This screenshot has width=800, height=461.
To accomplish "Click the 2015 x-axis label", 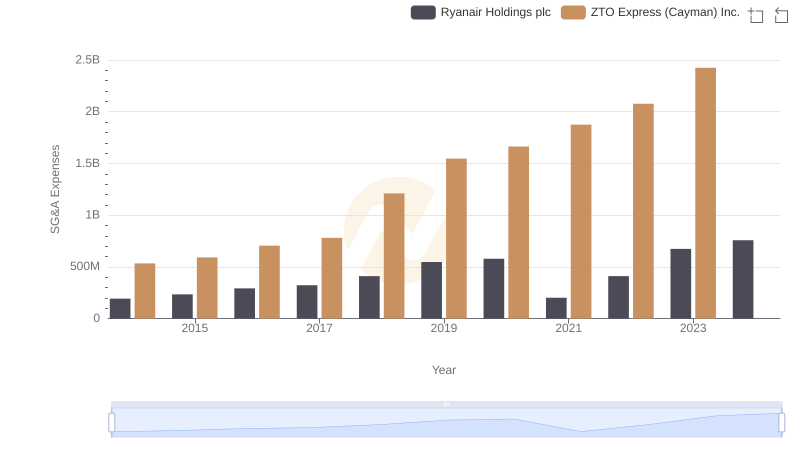I will (x=195, y=328).
